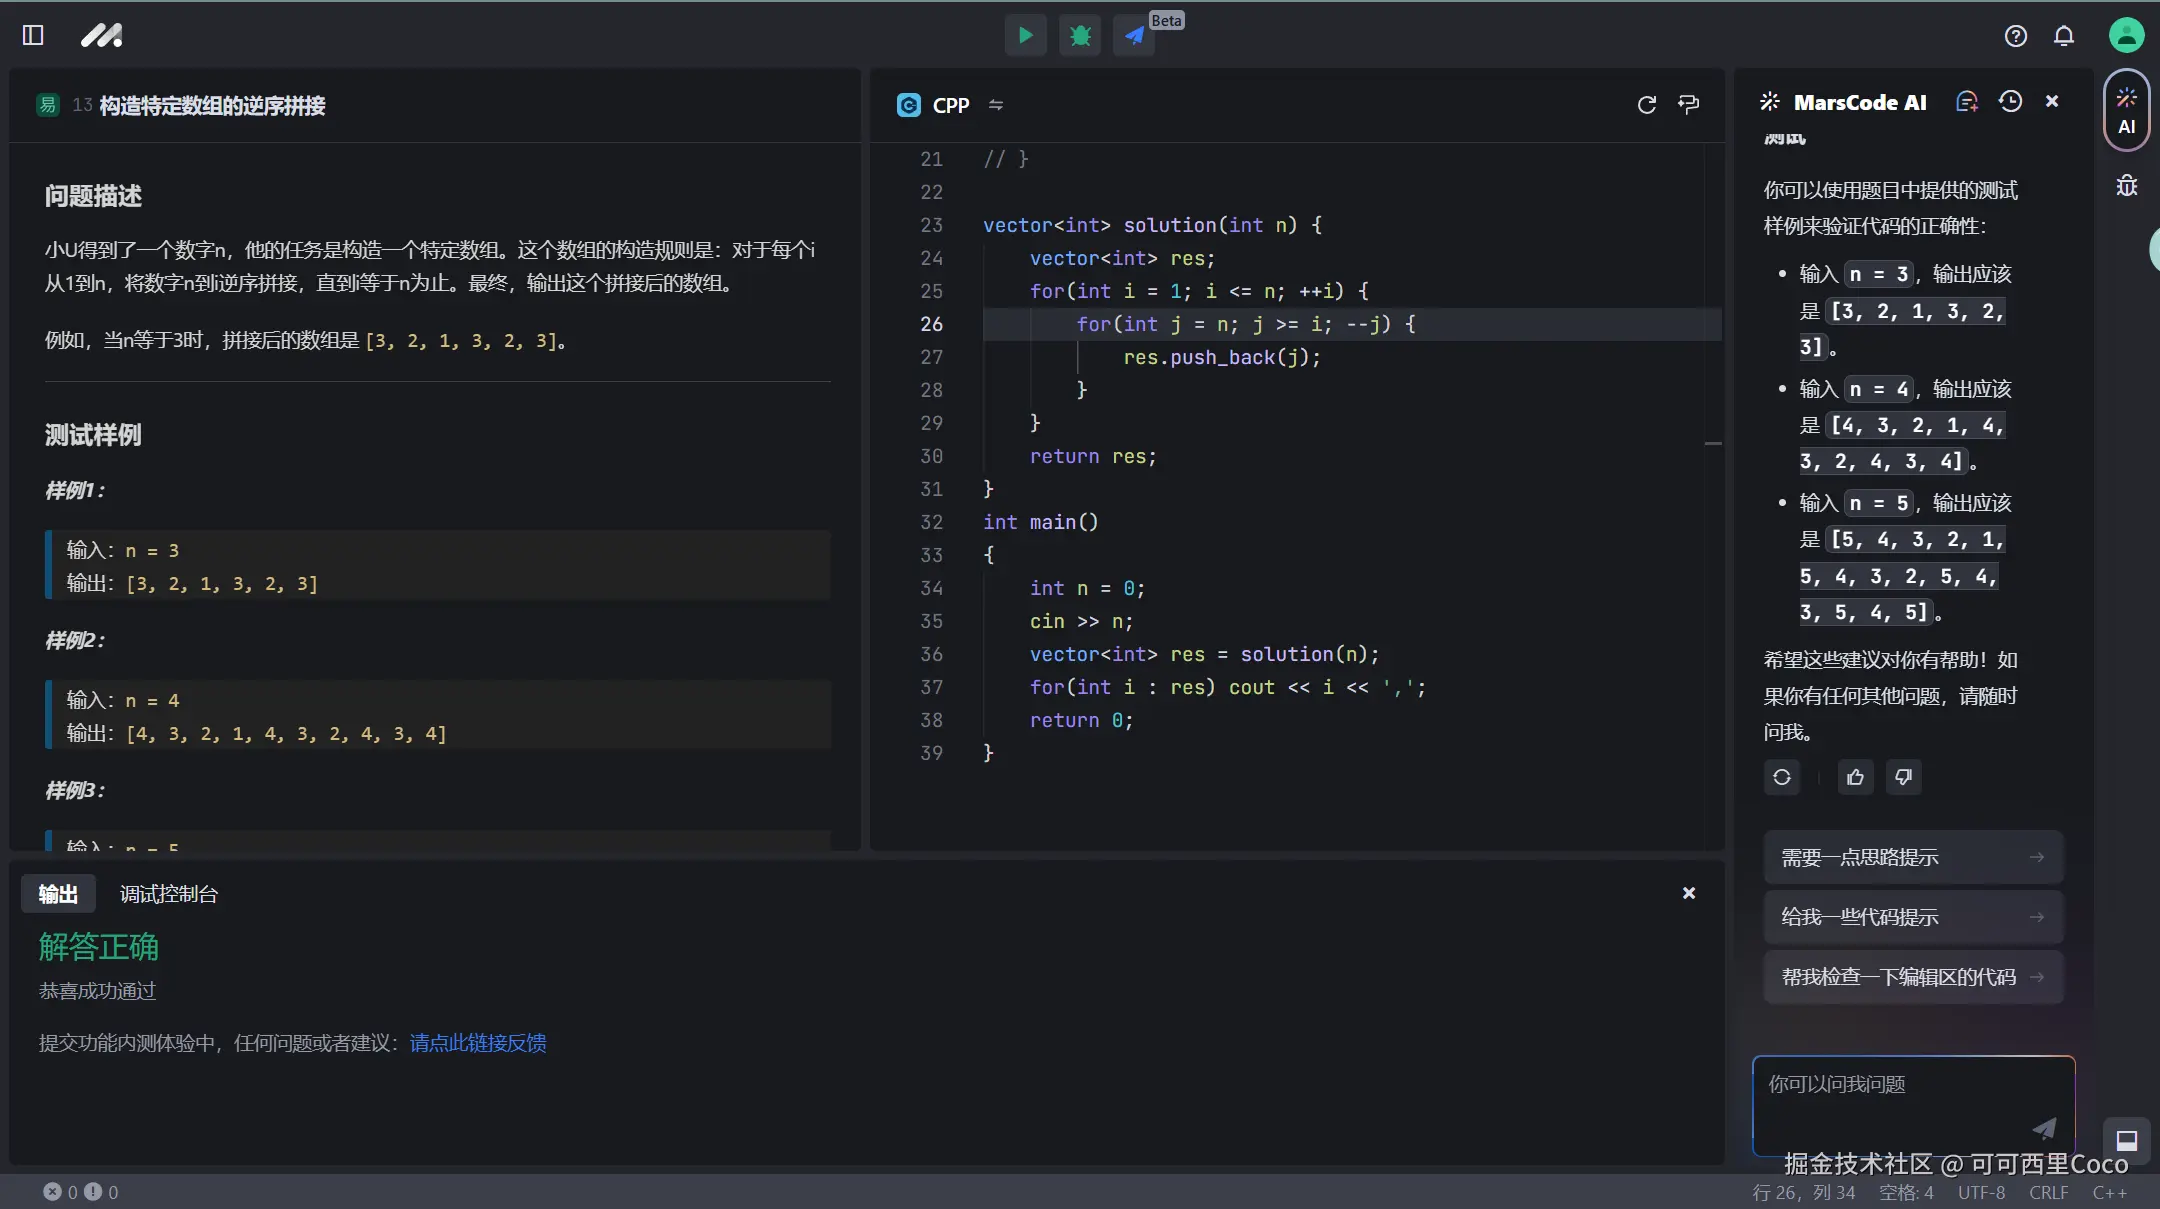Screen dimensions: 2160x1209
Task: Toggle AI panel via right sidebar AI button
Action: click(2126, 110)
